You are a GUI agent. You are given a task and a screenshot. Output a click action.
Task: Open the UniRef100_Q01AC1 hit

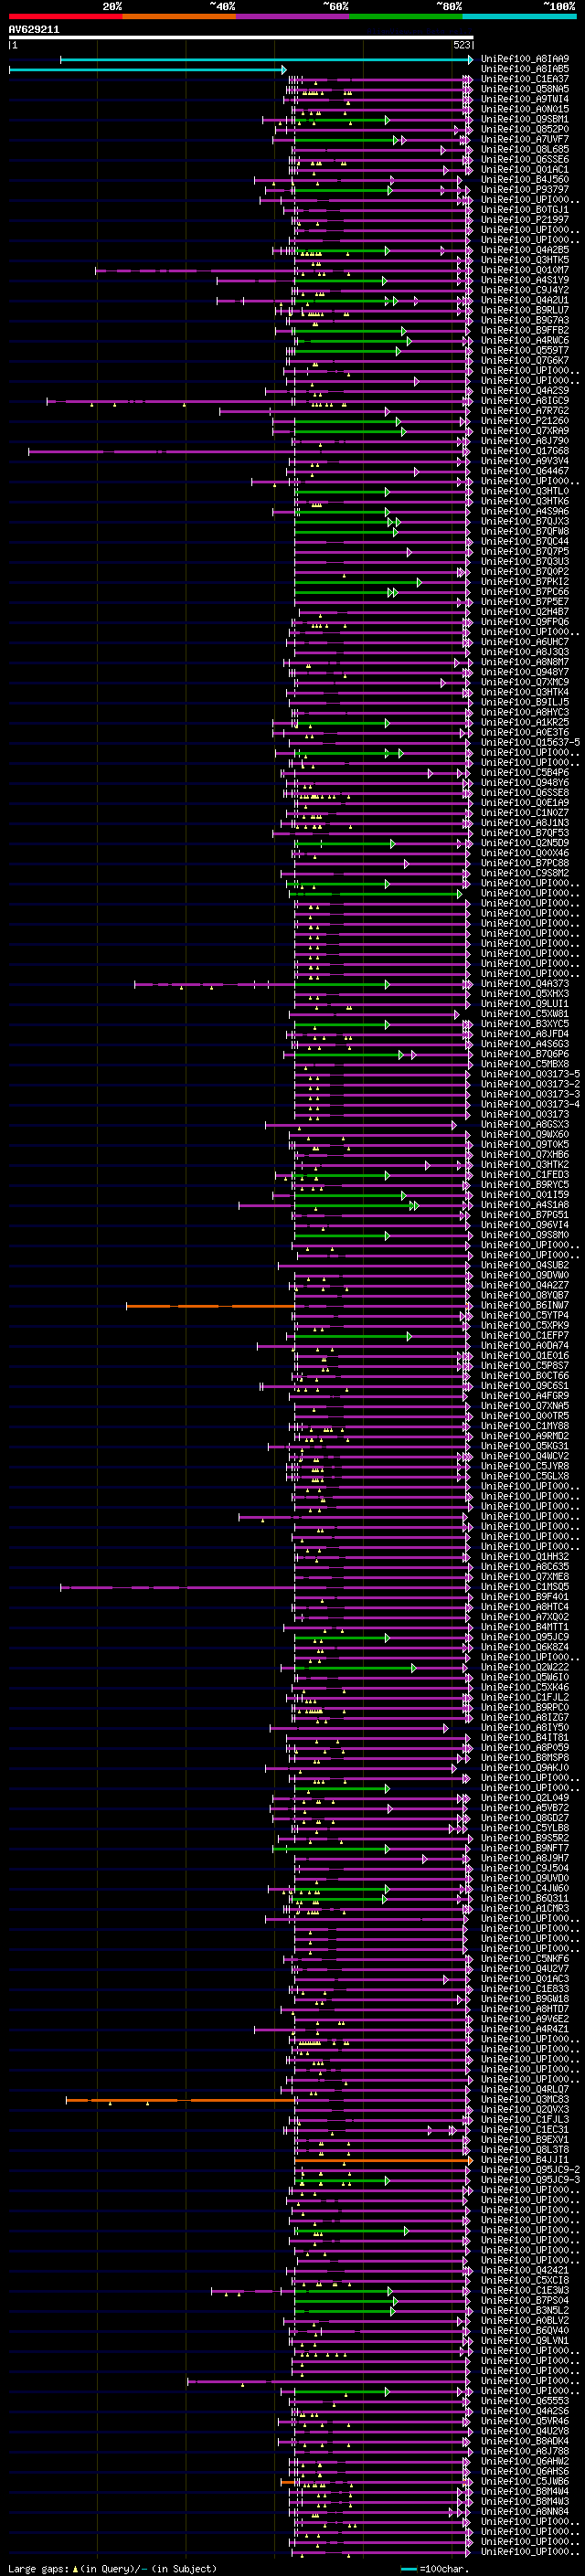pos(525,169)
